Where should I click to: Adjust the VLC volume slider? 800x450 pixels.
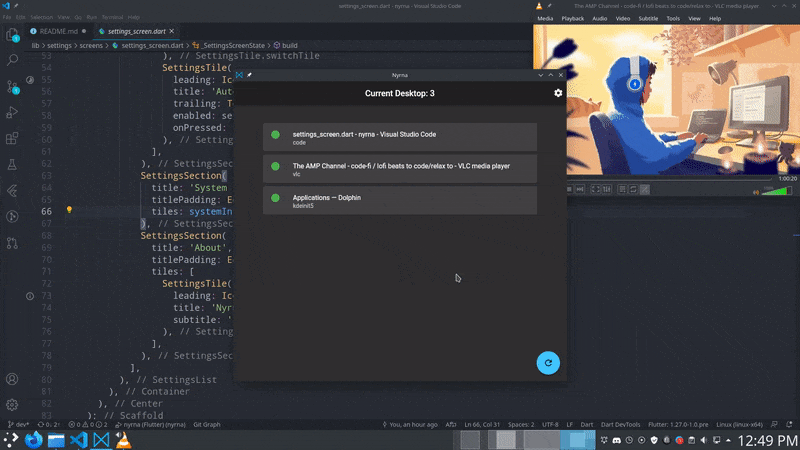pos(778,191)
